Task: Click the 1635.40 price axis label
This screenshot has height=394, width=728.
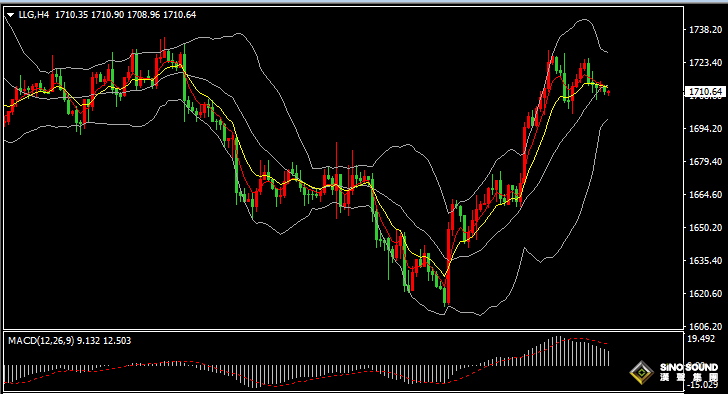Action: [705, 260]
